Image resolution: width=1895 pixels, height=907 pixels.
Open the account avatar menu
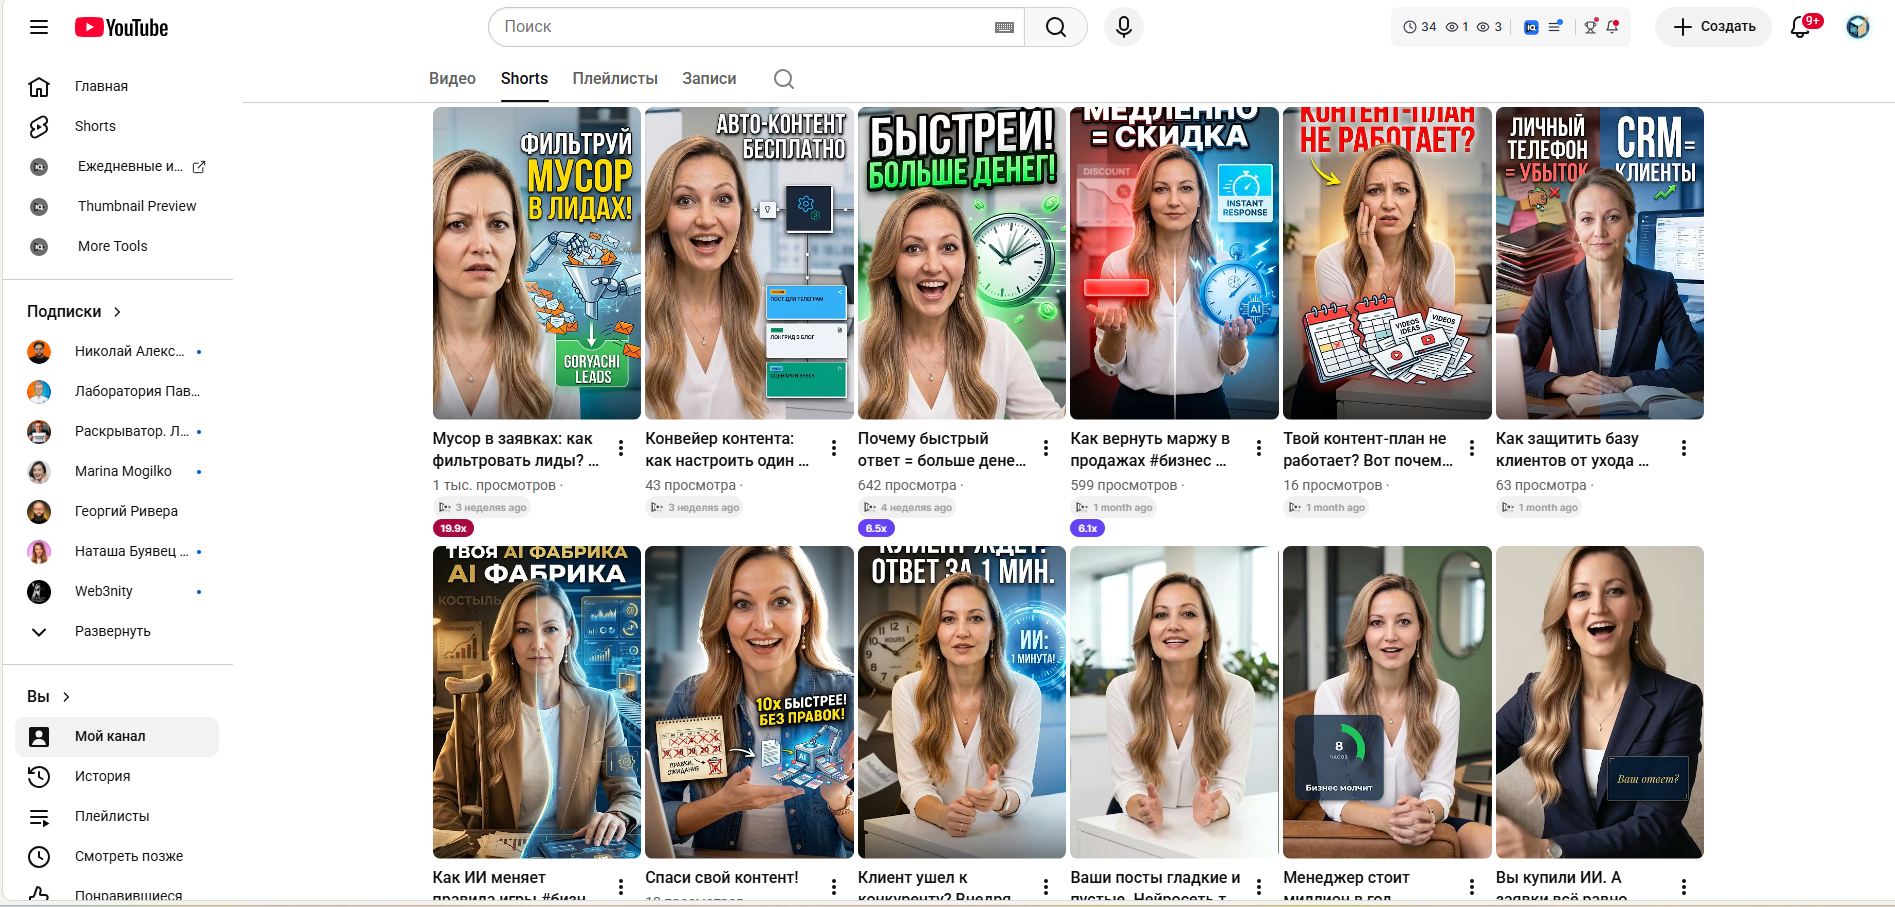[x=1858, y=27]
